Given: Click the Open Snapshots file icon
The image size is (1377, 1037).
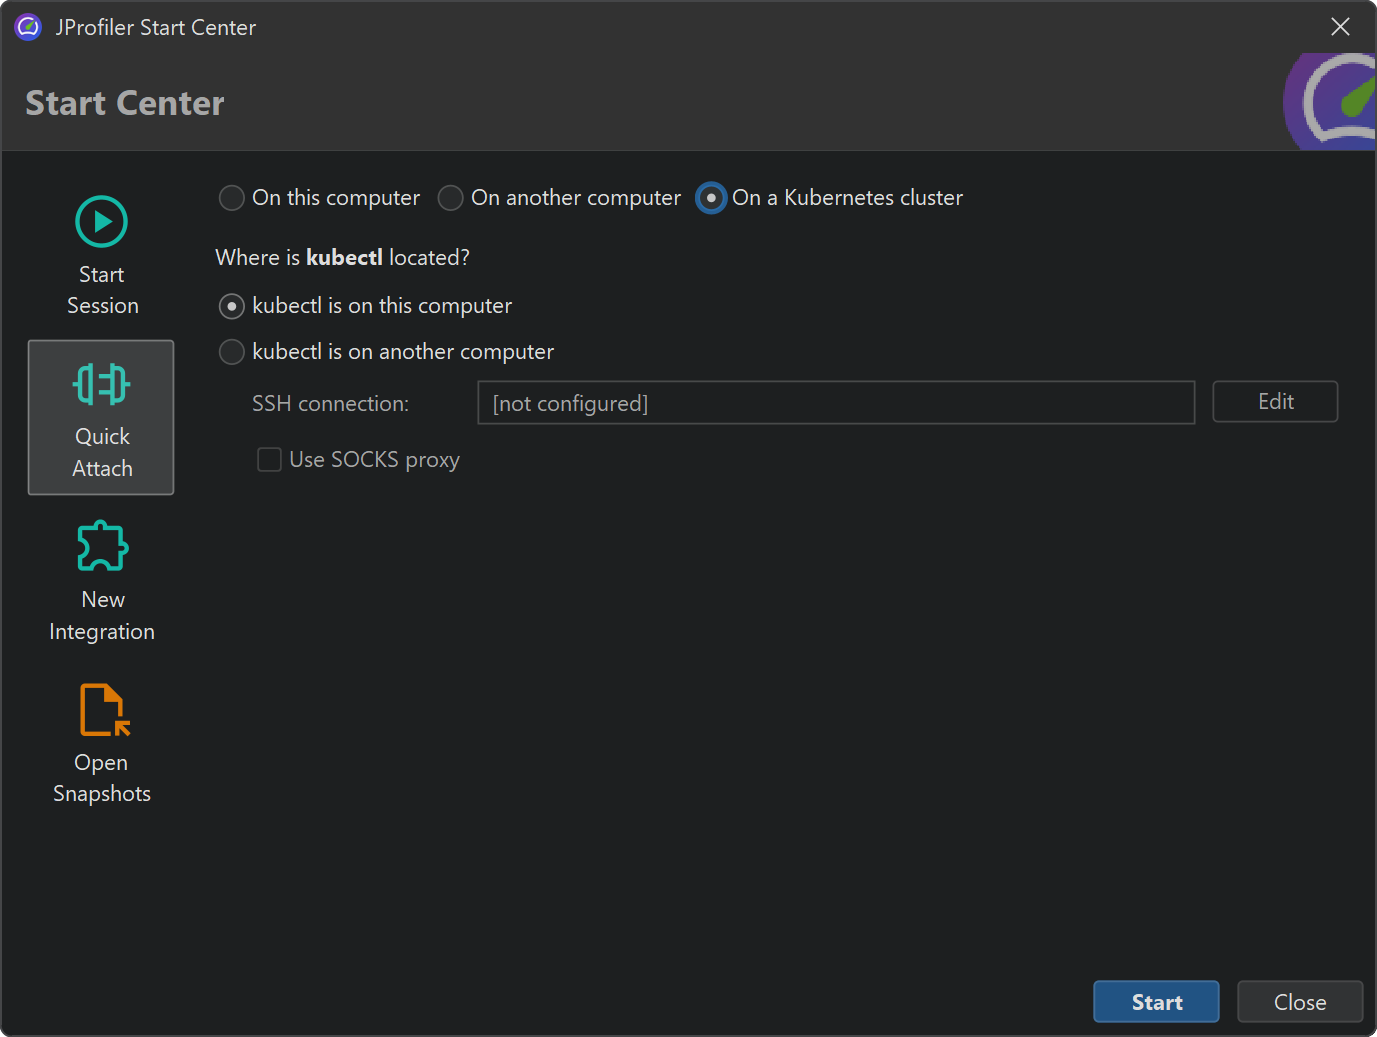Looking at the screenshot, I should (x=104, y=709).
